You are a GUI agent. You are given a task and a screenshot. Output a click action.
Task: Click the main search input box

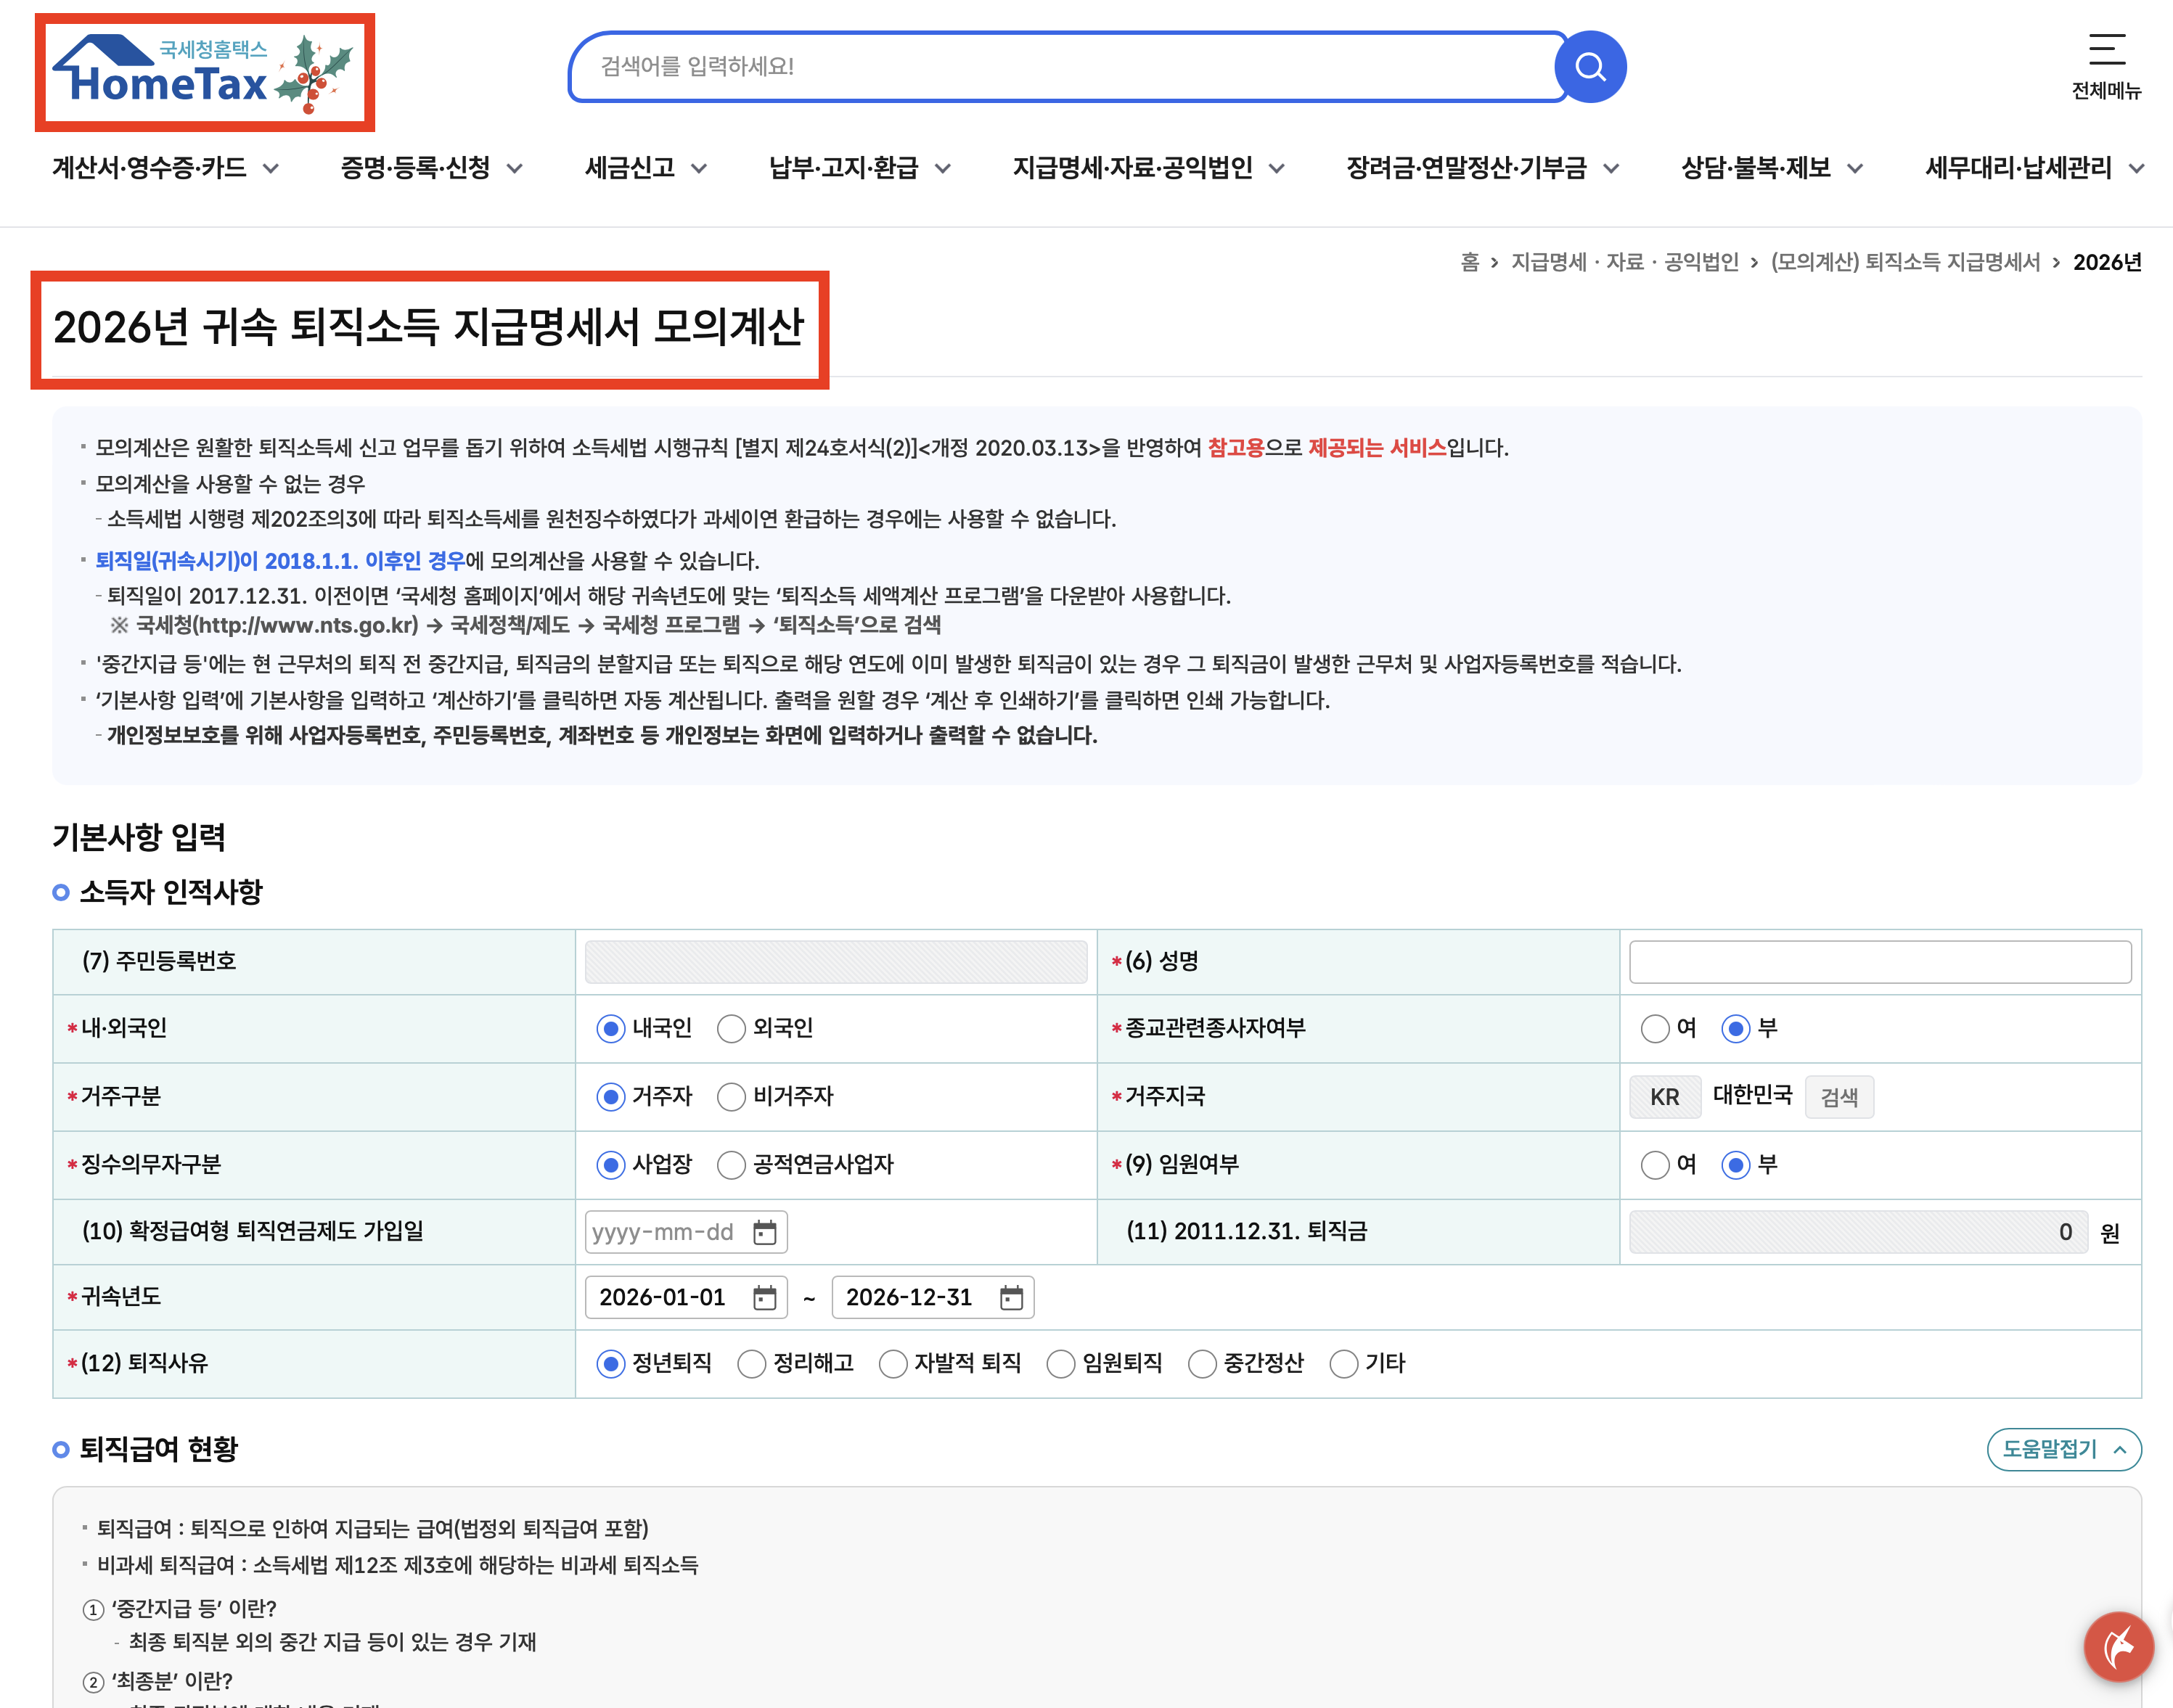1065,67
